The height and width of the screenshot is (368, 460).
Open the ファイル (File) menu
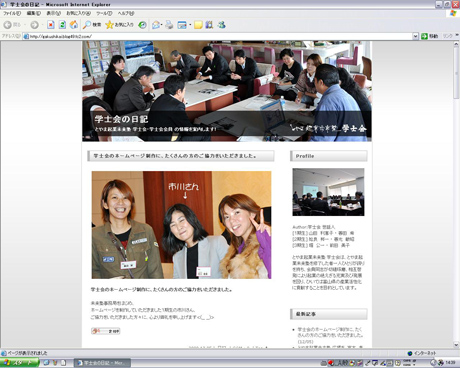(12, 13)
